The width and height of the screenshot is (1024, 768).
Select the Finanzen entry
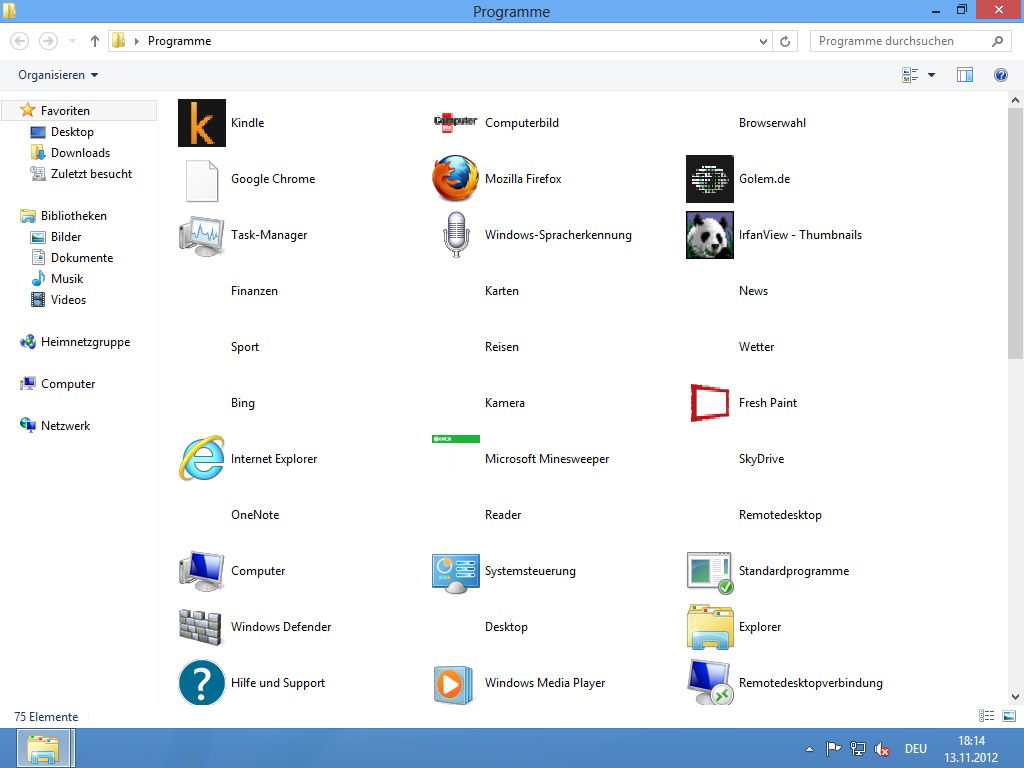pos(254,291)
